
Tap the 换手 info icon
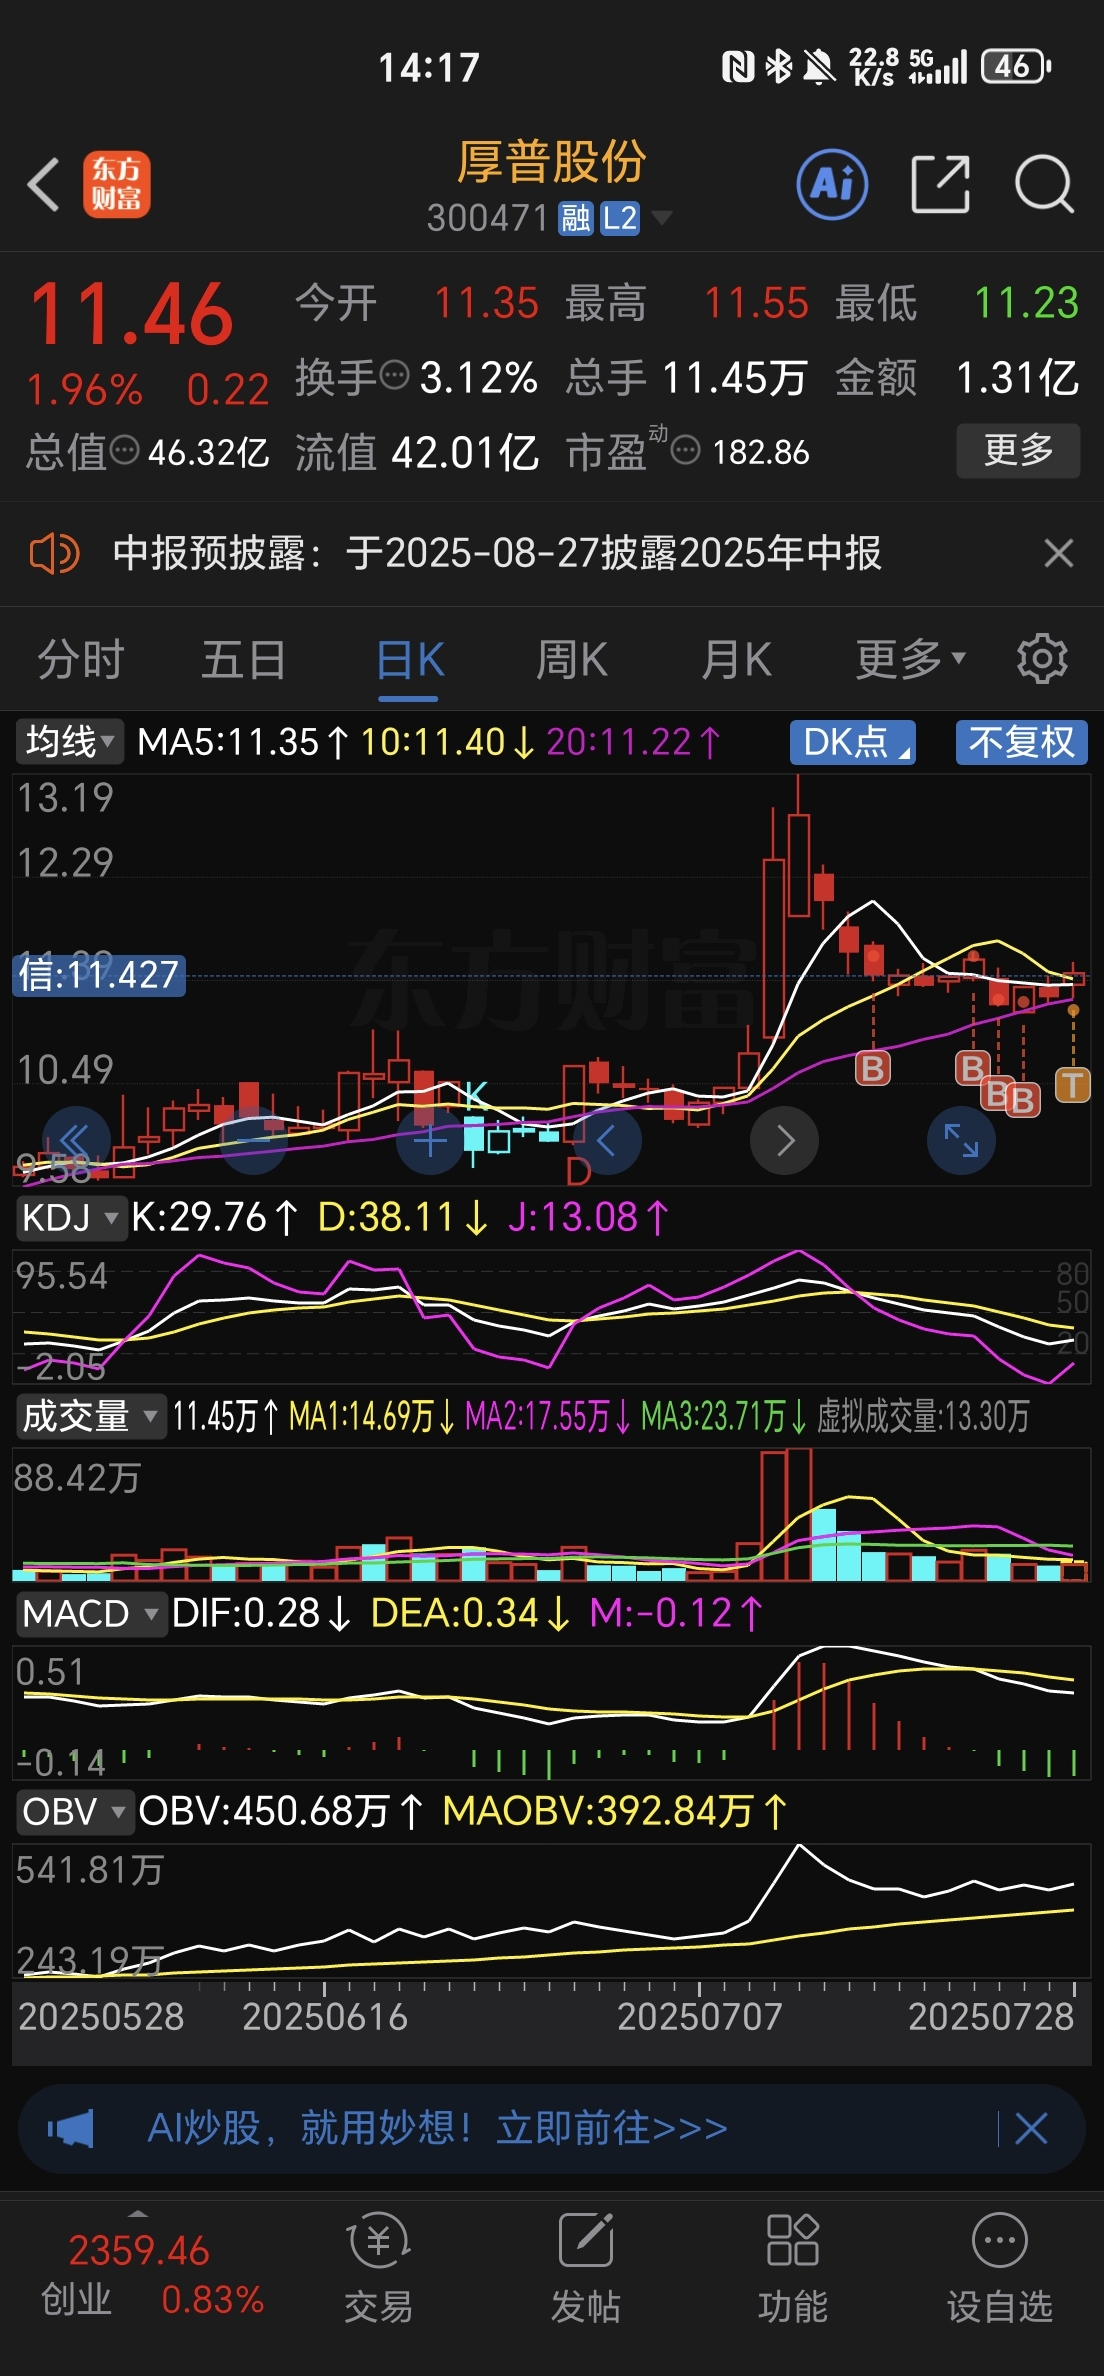coord(396,376)
